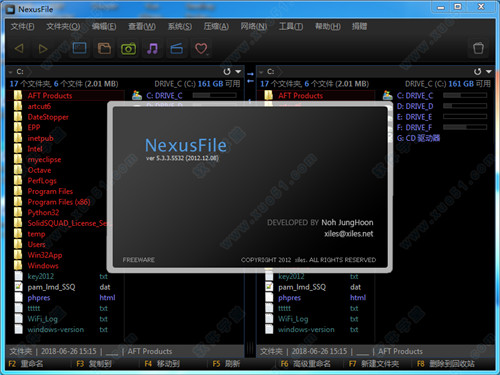
Task: Click the pam_lmd_SSQ file icon in right panel
Action: click(269, 287)
